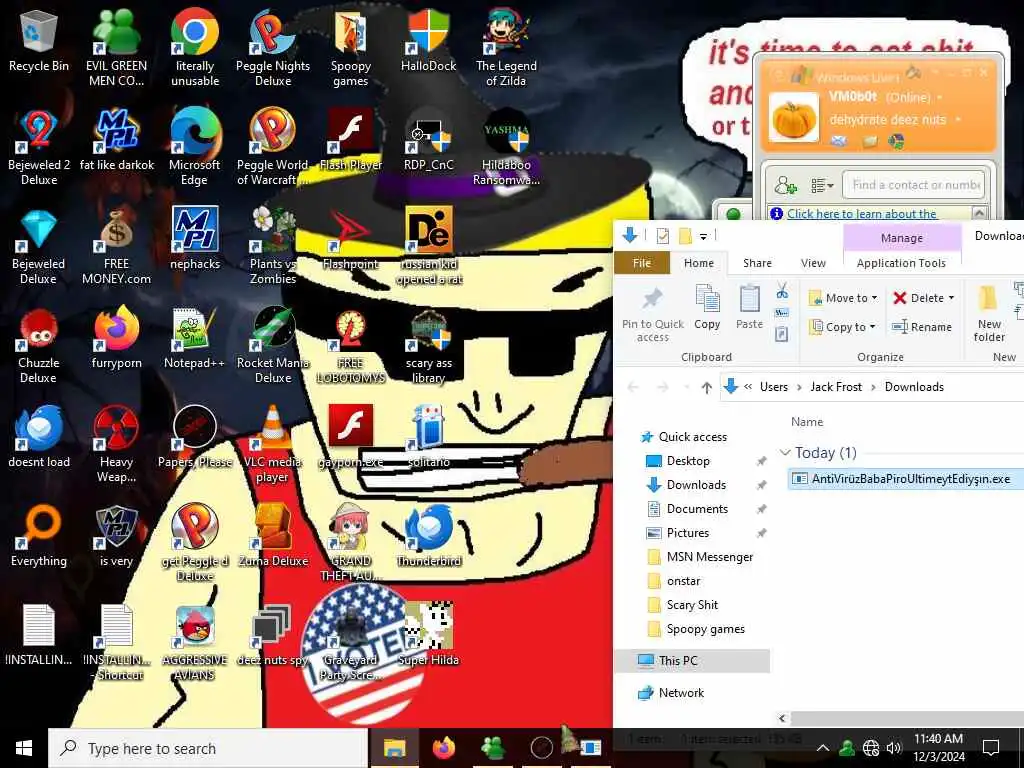Show hidden system tray icons
The height and width of the screenshot is (768, 1024).
pyautogui.click(x=823, y=748)
